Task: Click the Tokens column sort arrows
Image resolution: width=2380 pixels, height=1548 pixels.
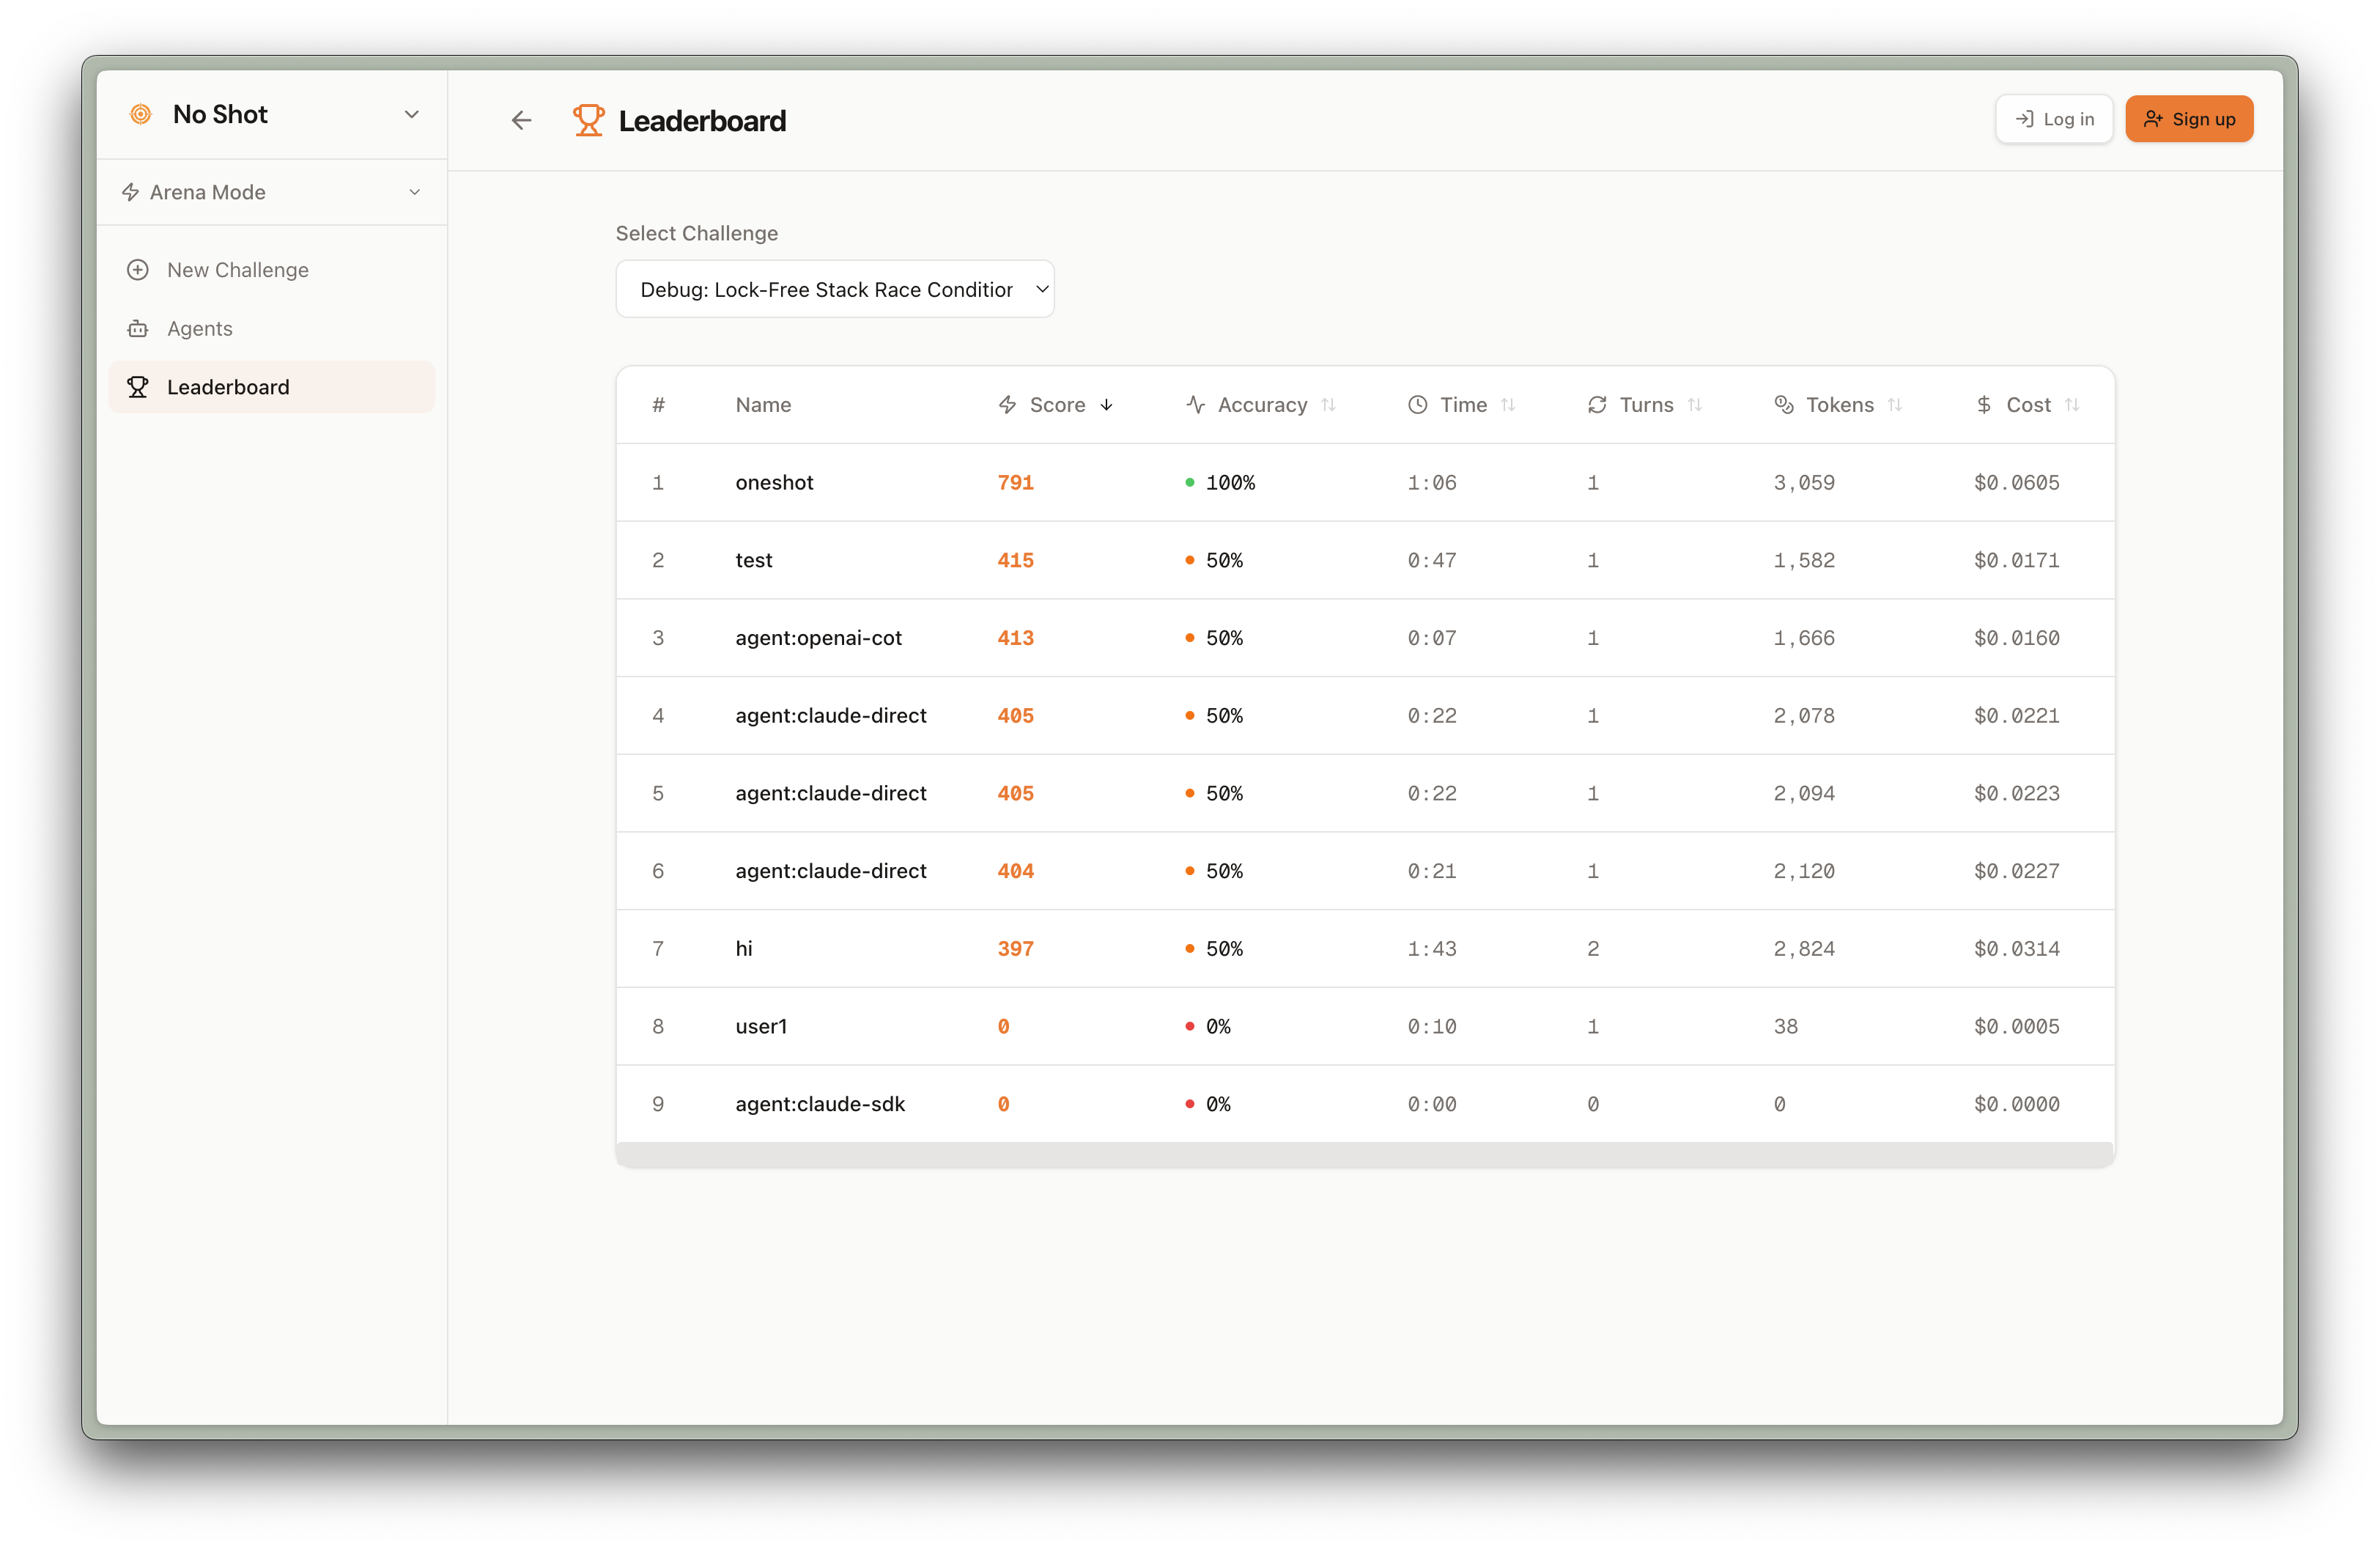Action: pyautogui.click(x=1894, y=405)
